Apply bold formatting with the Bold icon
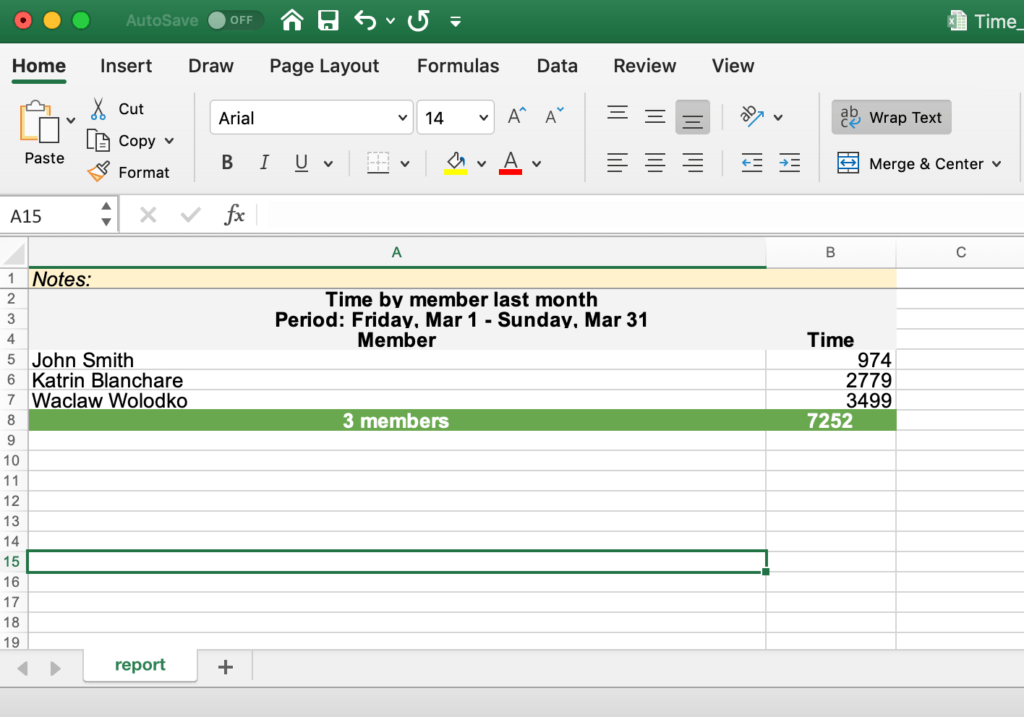The width and height of the screenshot is (1024, 717). (x=226, y=161)
